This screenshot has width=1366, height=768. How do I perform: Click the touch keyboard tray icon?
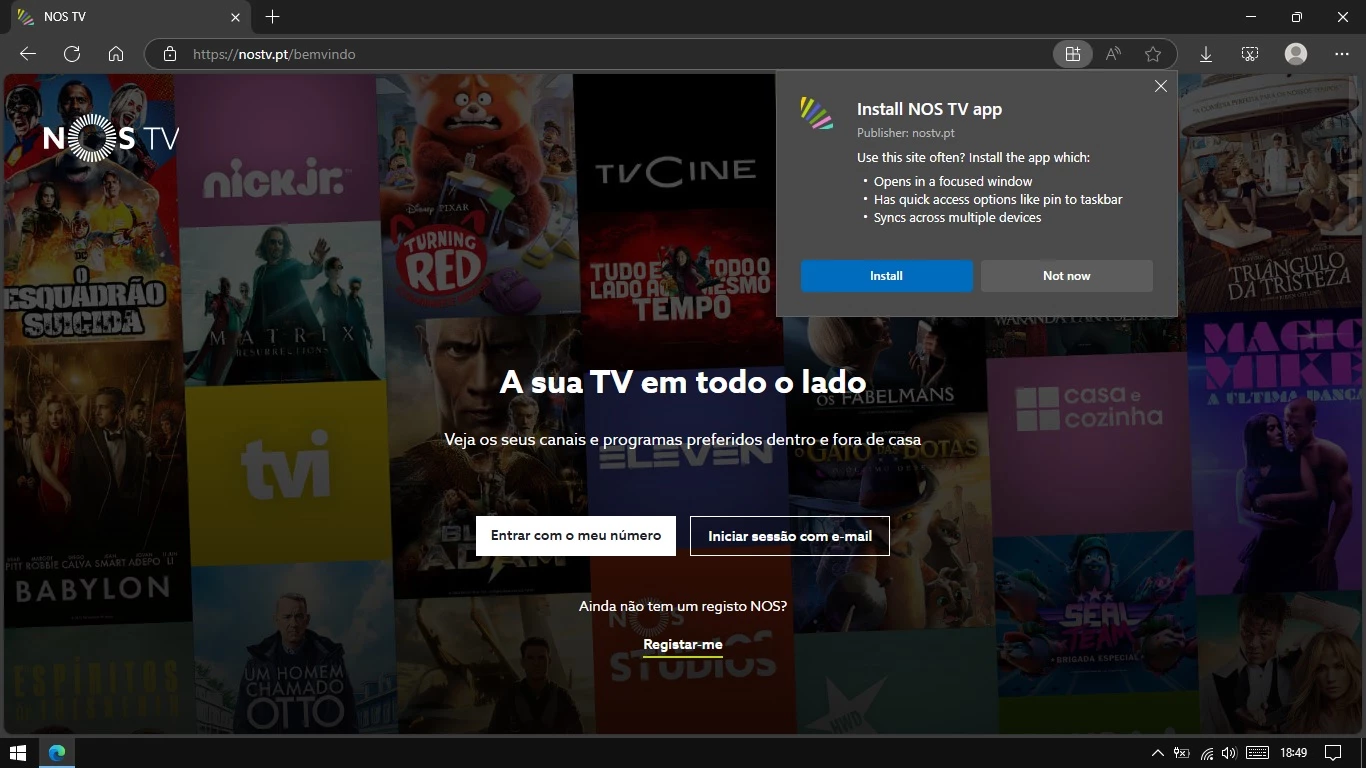point(1258,753)
